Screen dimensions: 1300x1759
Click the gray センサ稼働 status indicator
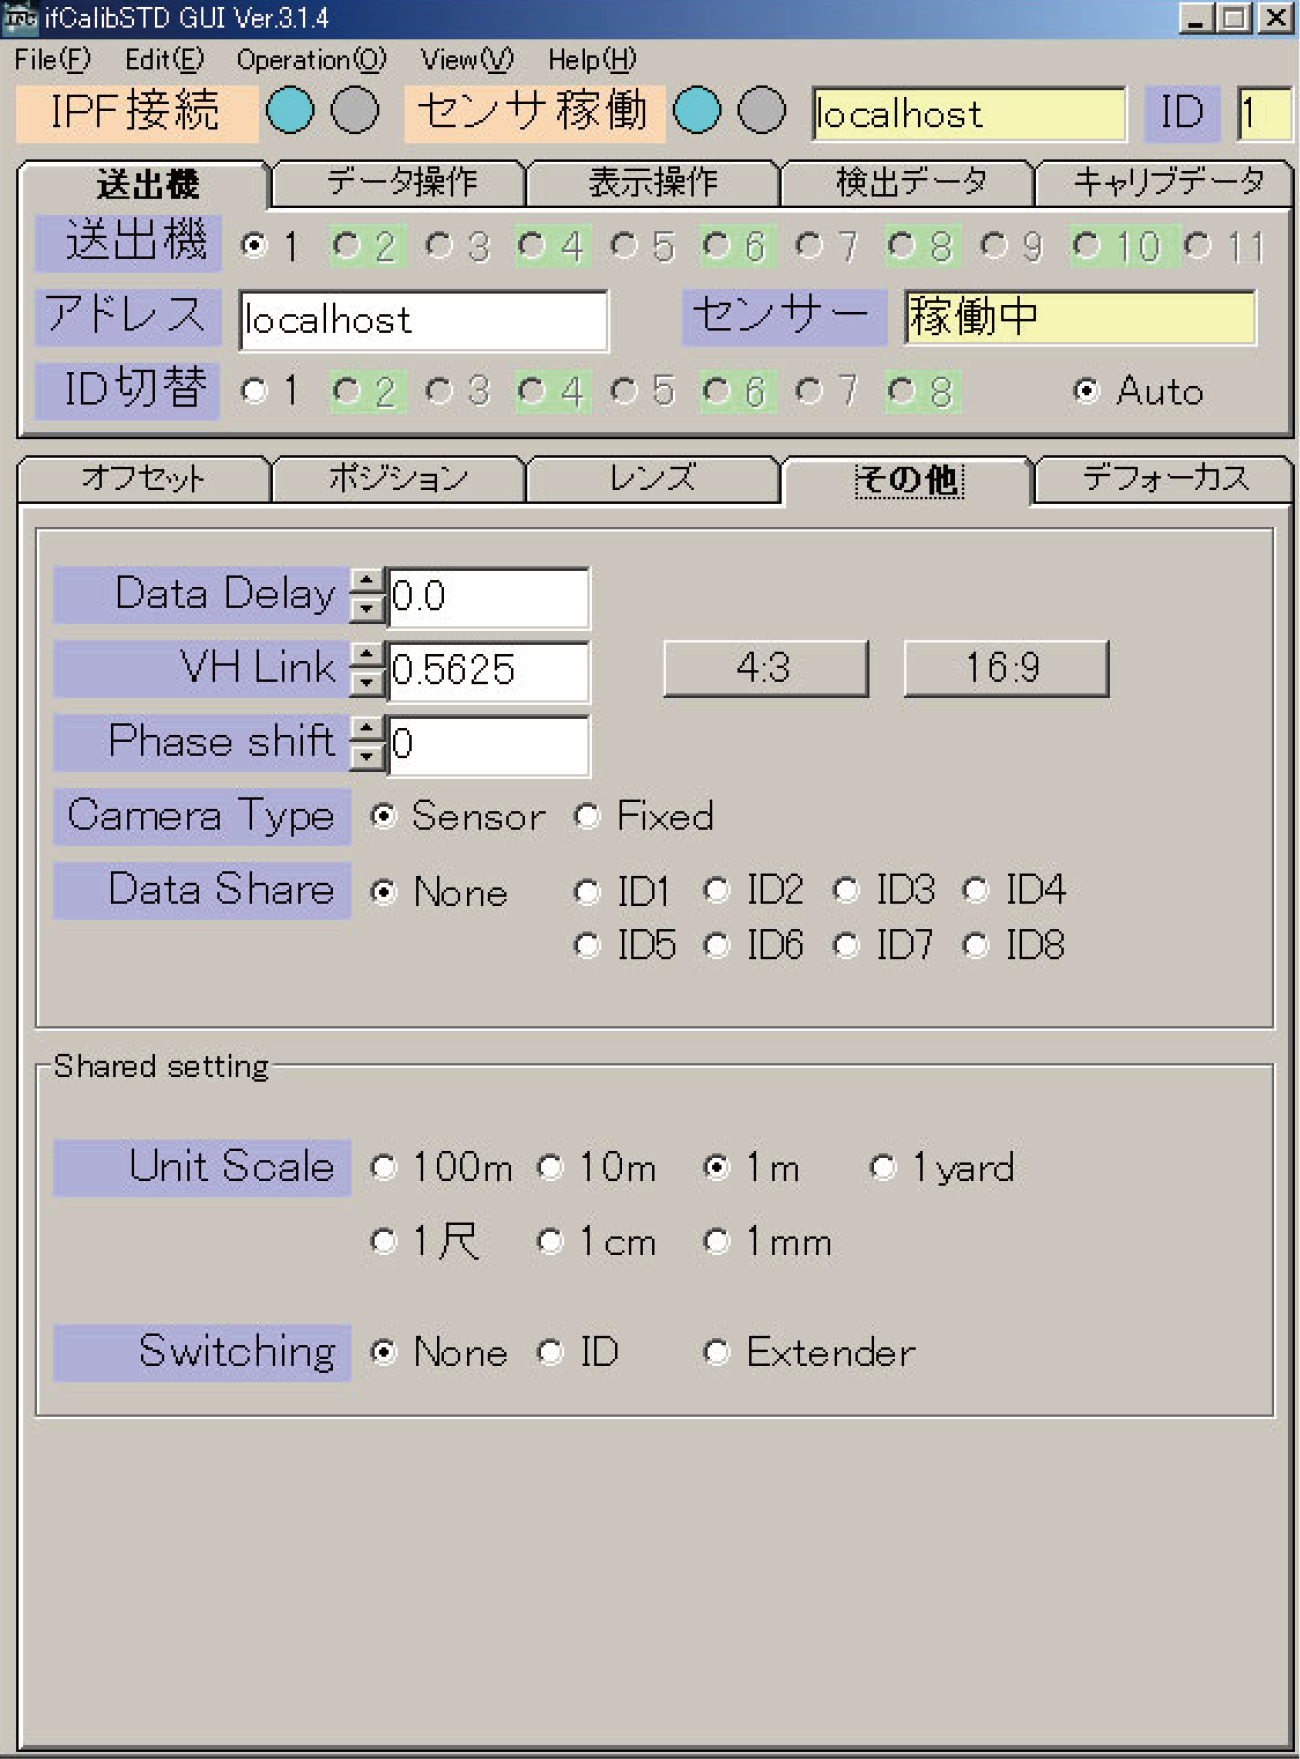coord(762,110)
